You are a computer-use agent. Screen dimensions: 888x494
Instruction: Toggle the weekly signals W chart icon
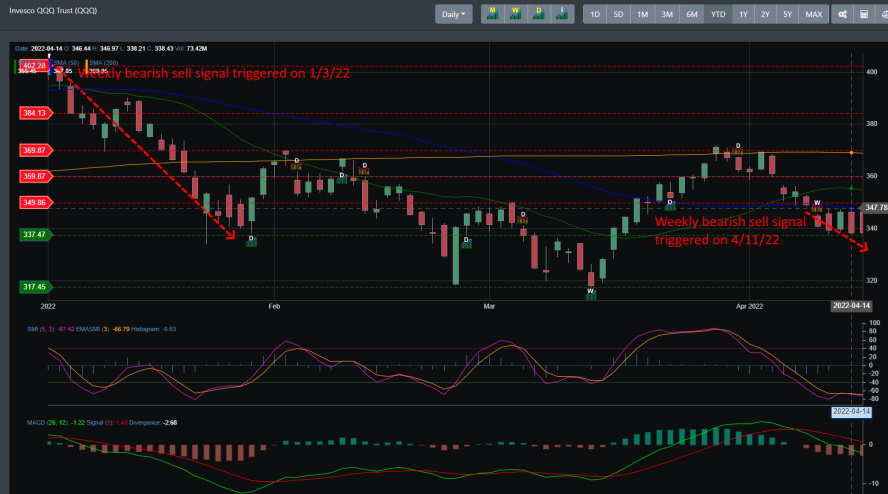click(515, 14)
